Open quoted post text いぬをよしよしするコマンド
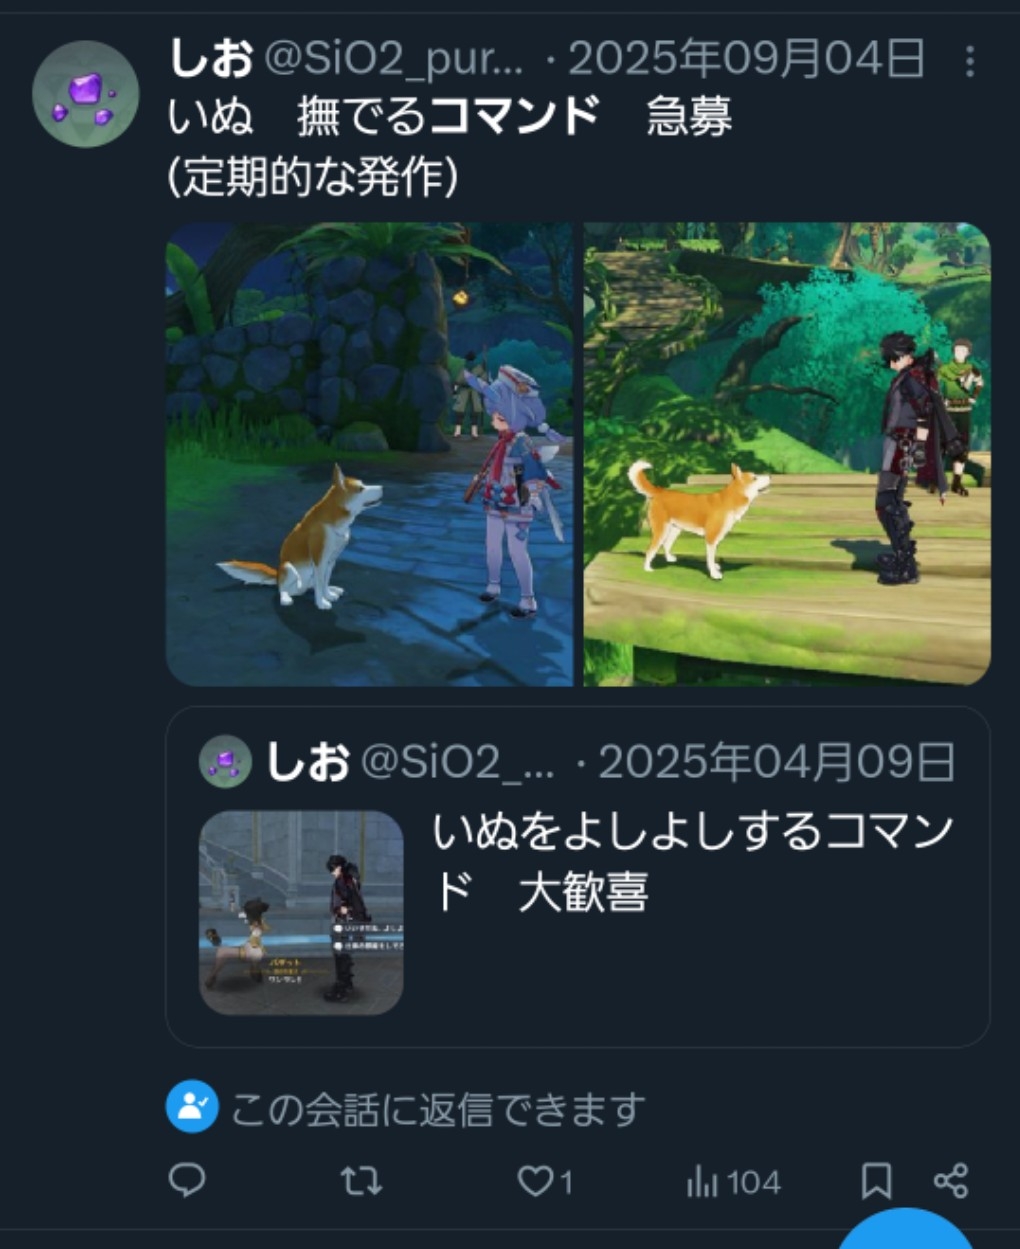 click(x=692, y=861)
